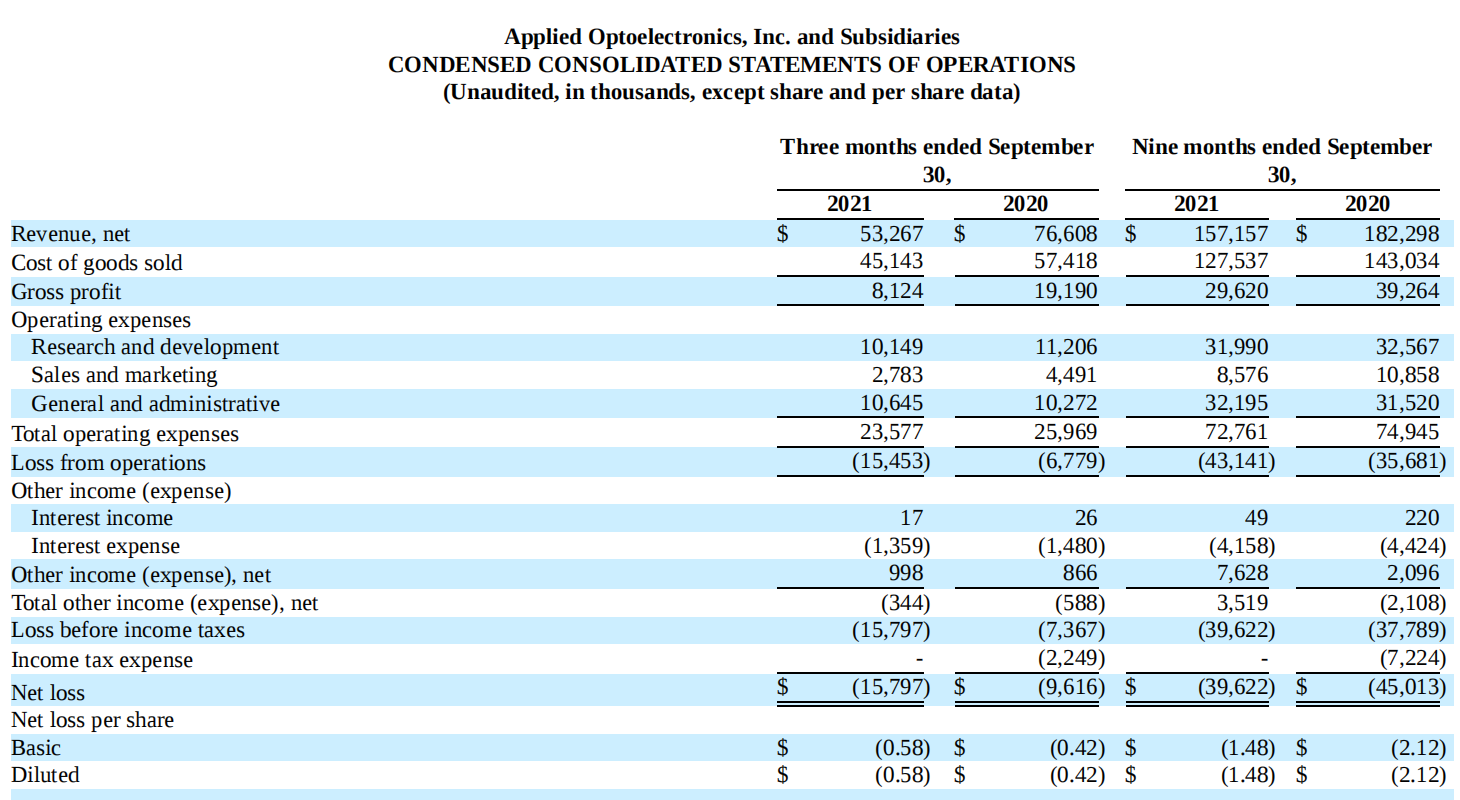
Task: Click the "Net loss per share" heading
Action: pos(92,720)
